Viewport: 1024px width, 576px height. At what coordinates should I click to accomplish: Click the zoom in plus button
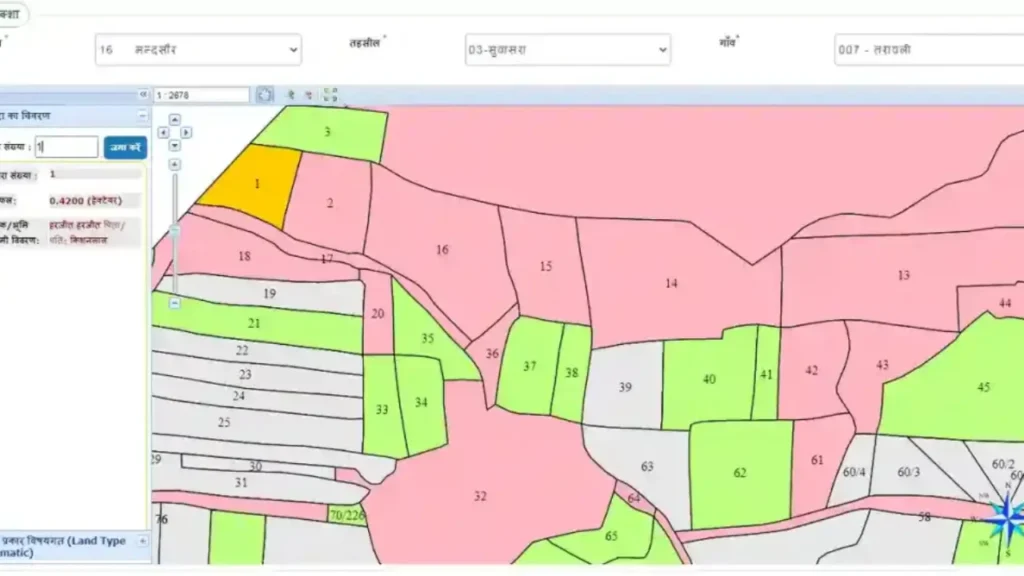[x=175, y=164]
